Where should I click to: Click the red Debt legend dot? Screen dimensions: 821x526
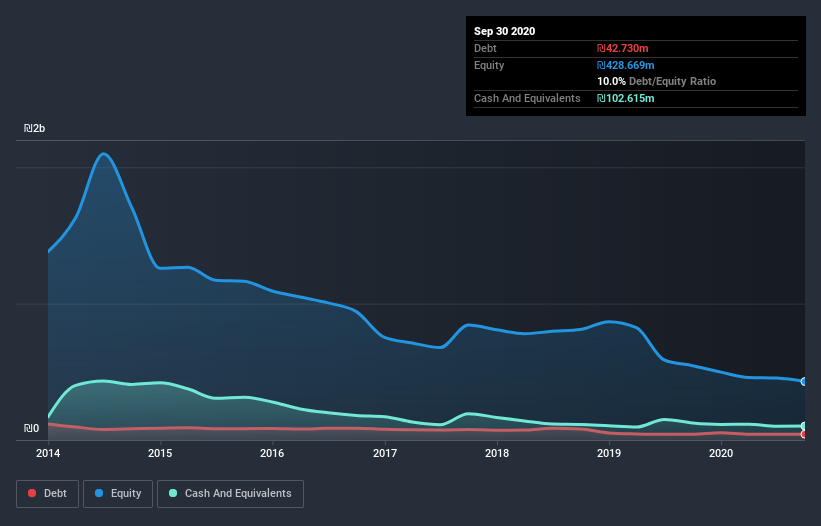pyautogui.click(x=32, y=493)
